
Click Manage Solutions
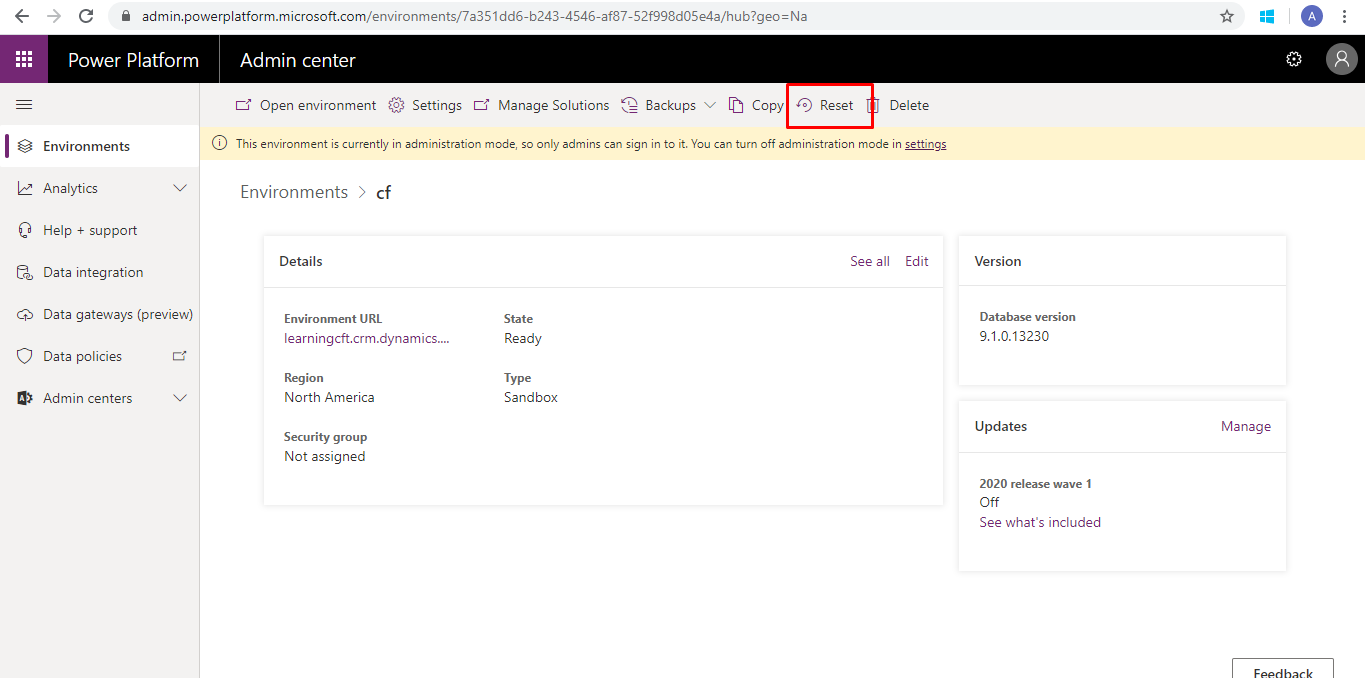pyautogui.click(x=541, y=105)
